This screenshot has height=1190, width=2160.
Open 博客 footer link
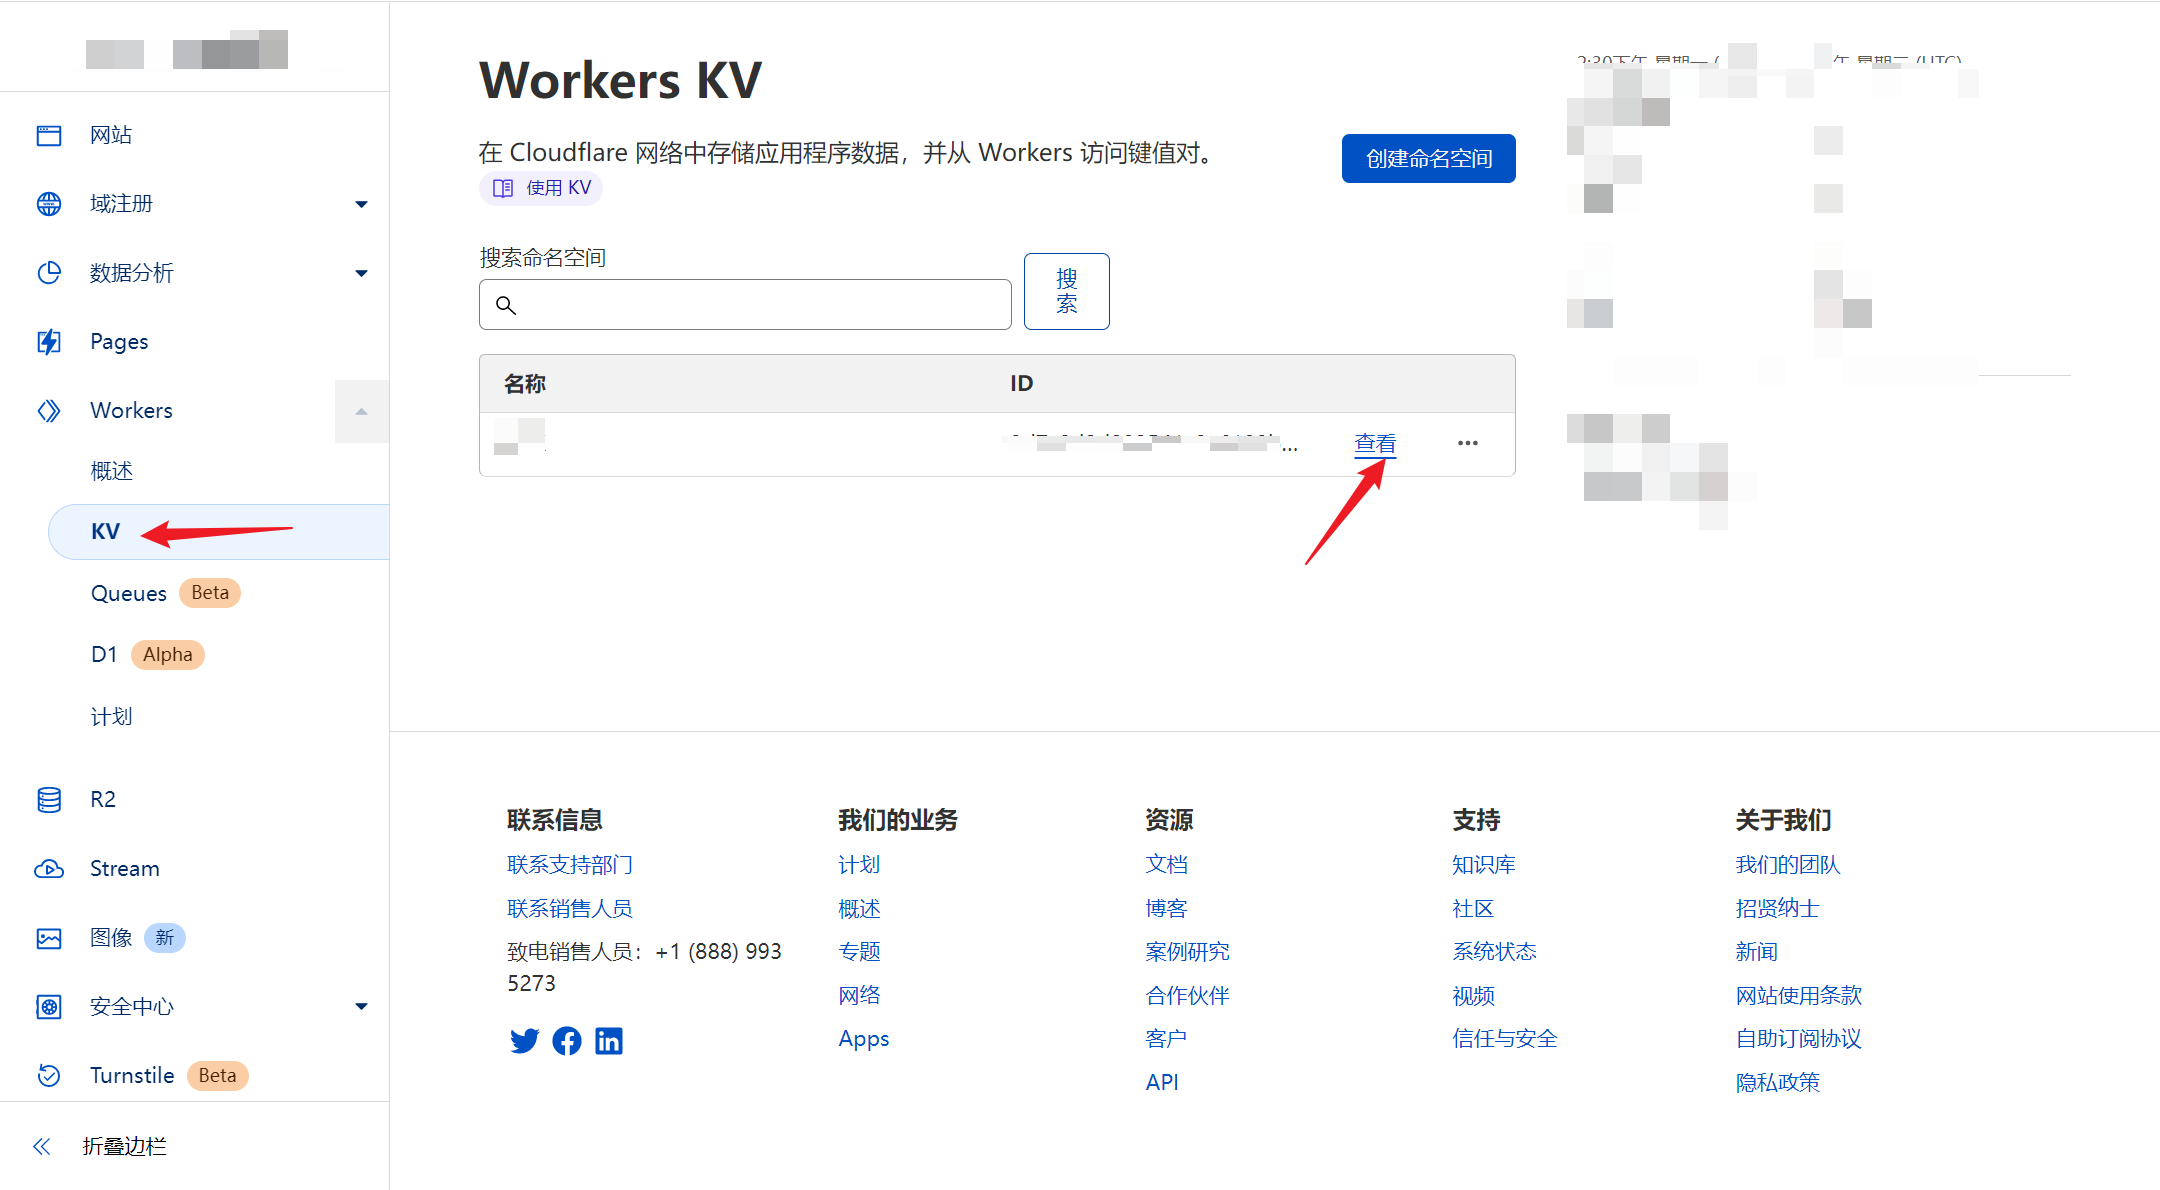1166,909
